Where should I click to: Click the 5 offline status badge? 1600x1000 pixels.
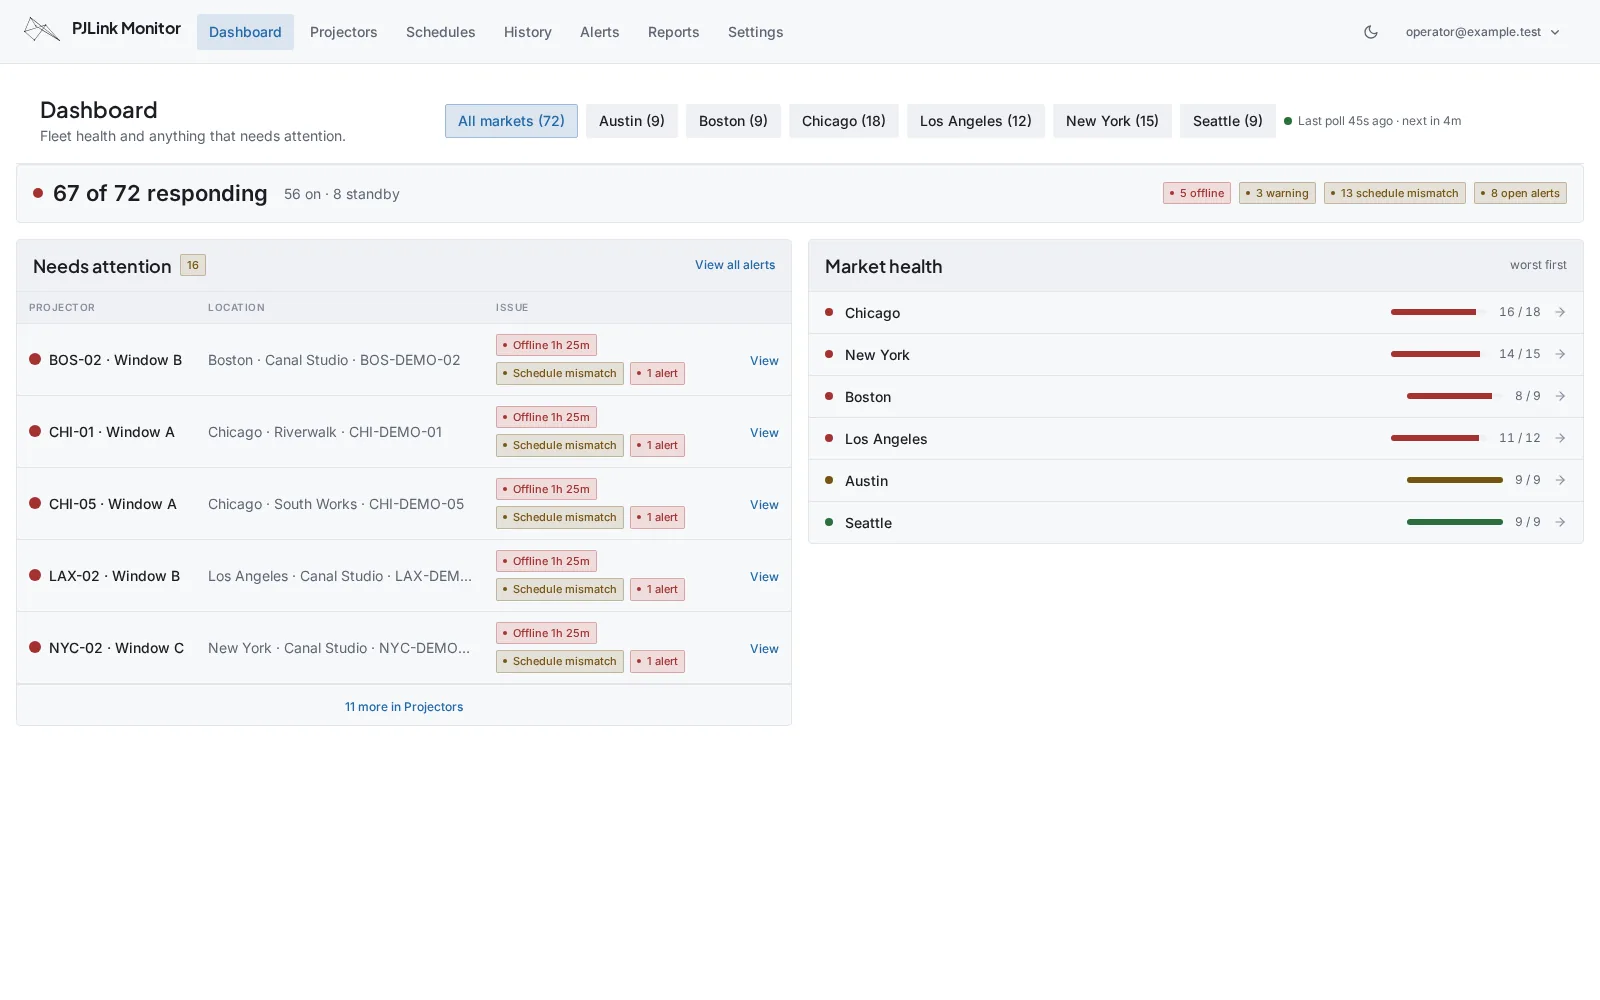(1197, 193)
